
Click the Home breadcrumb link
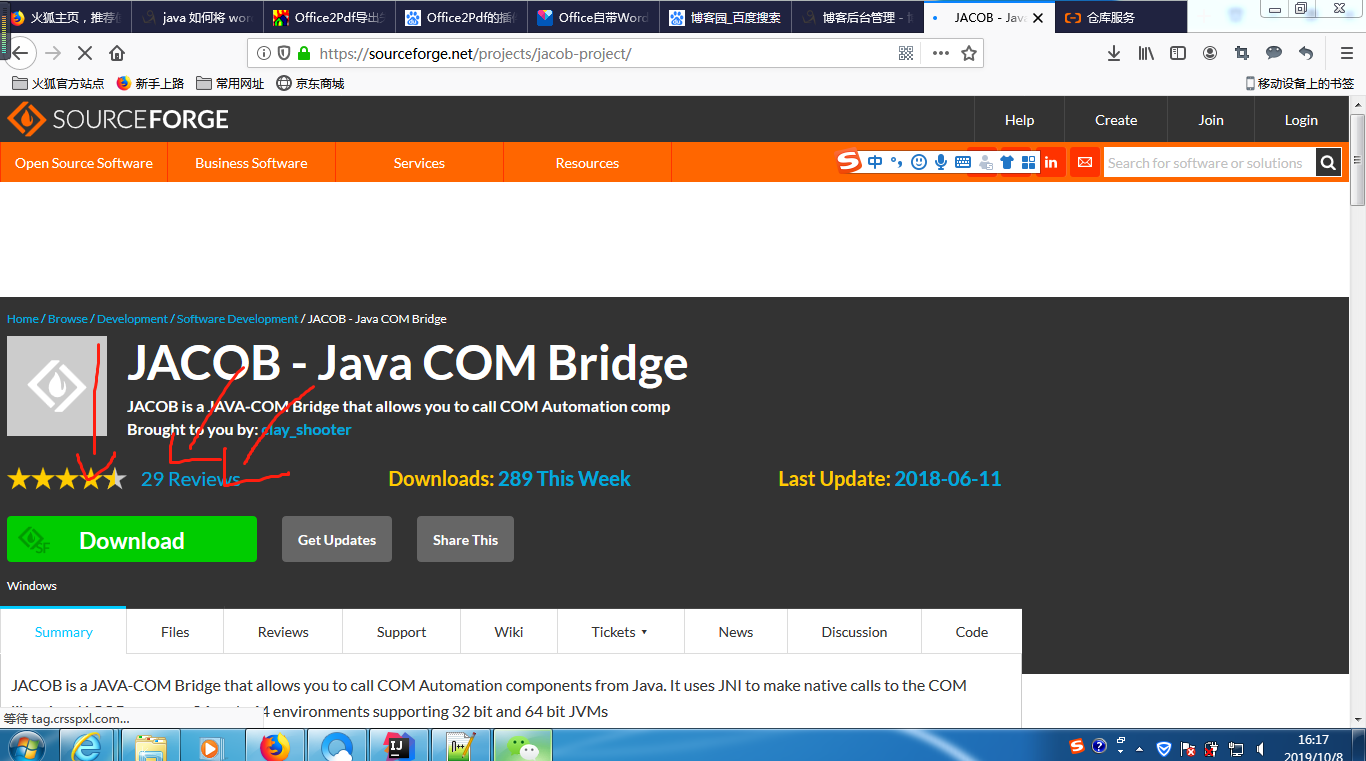point(23,319)
